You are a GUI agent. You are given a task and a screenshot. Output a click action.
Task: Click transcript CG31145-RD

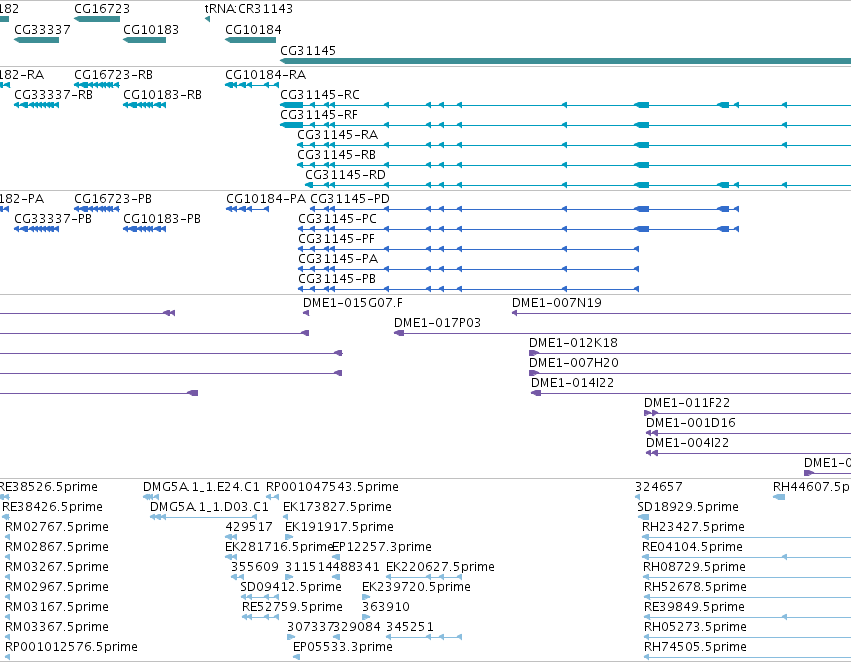(345, 175)
